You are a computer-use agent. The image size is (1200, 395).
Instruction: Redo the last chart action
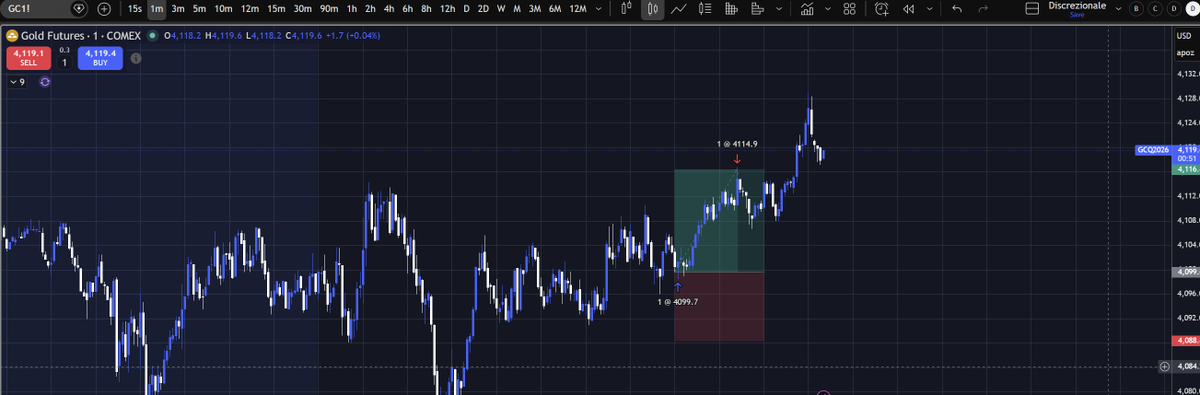(x=984, y=9)
